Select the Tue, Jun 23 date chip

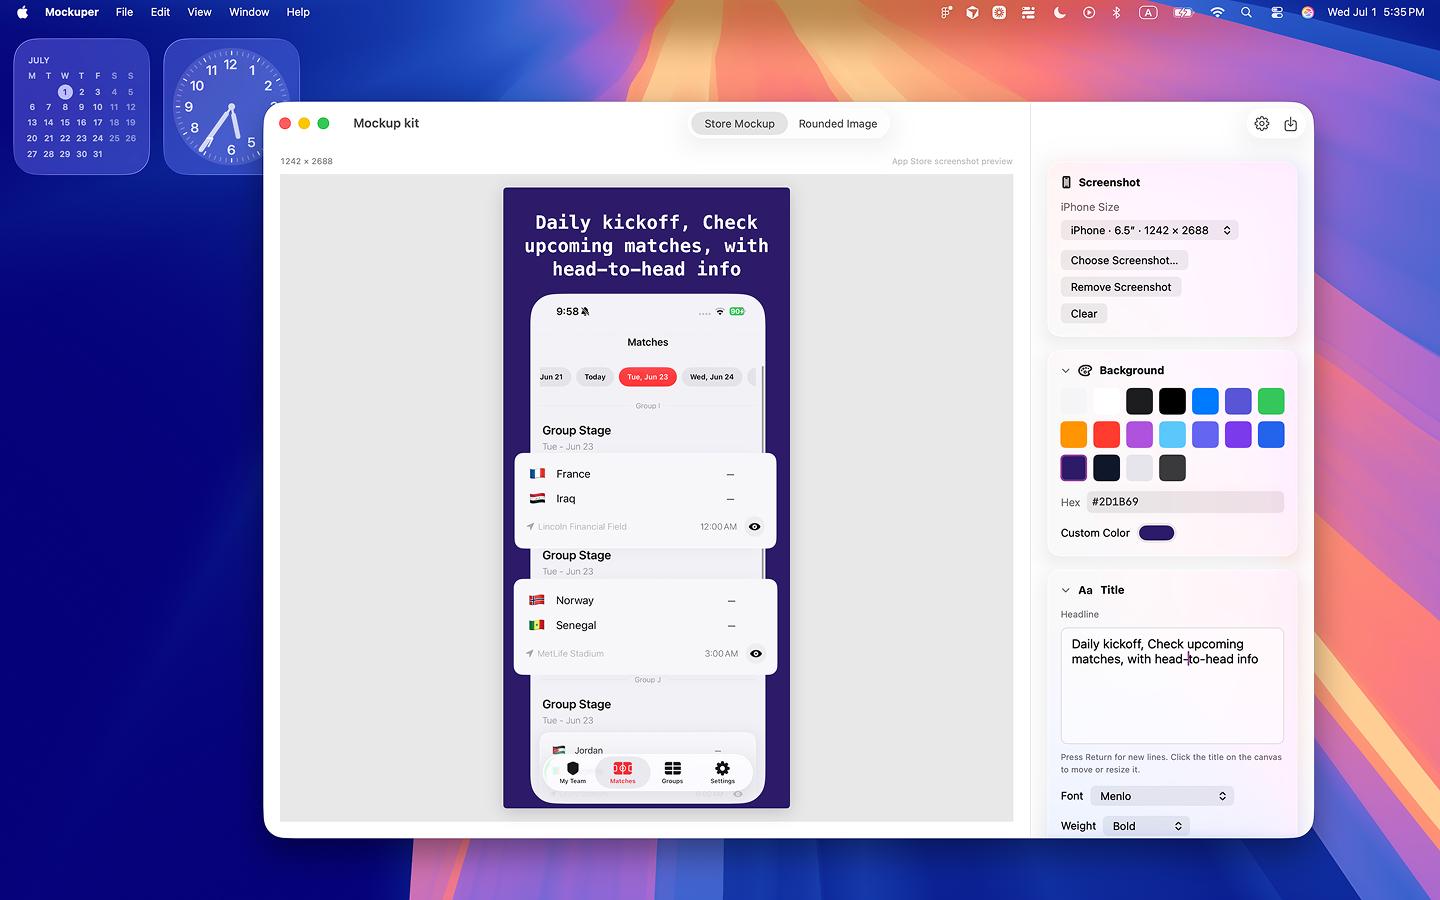648,377
